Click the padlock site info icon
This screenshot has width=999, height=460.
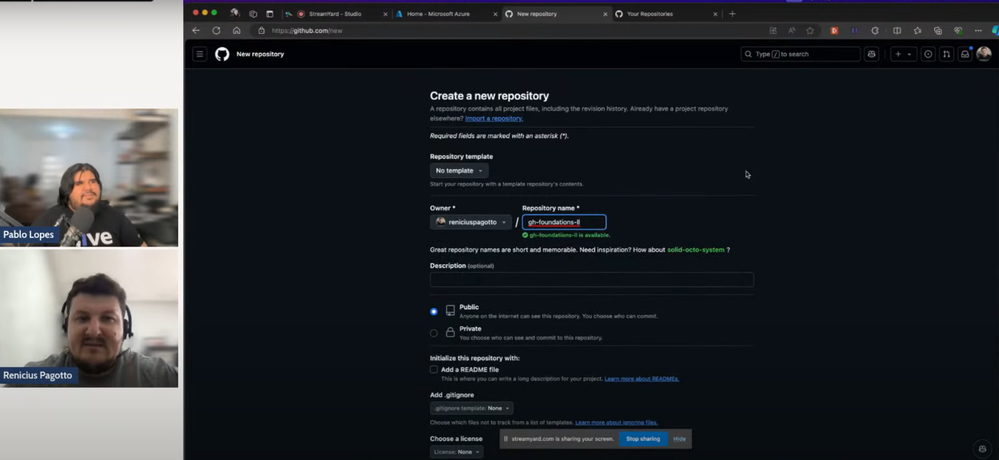click(x=261, y=31)
